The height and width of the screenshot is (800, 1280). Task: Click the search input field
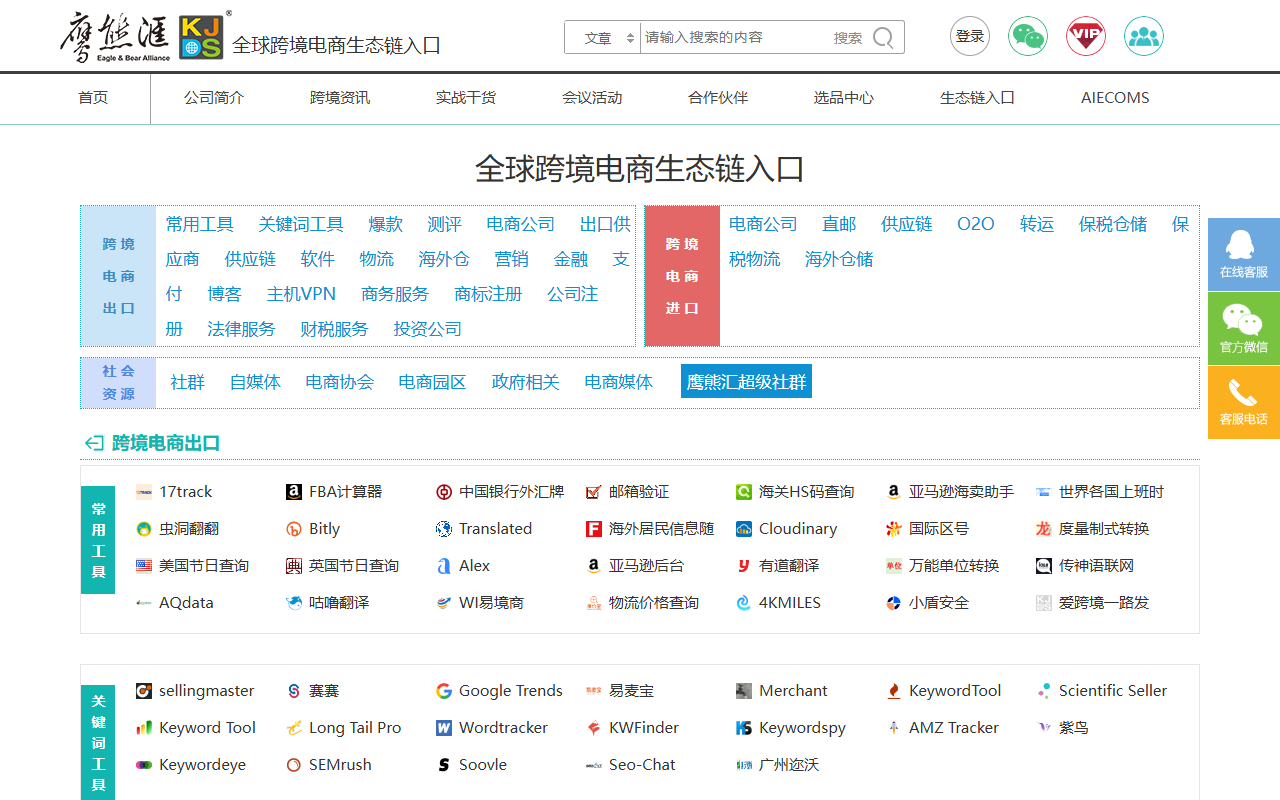(x=735, y=38)
